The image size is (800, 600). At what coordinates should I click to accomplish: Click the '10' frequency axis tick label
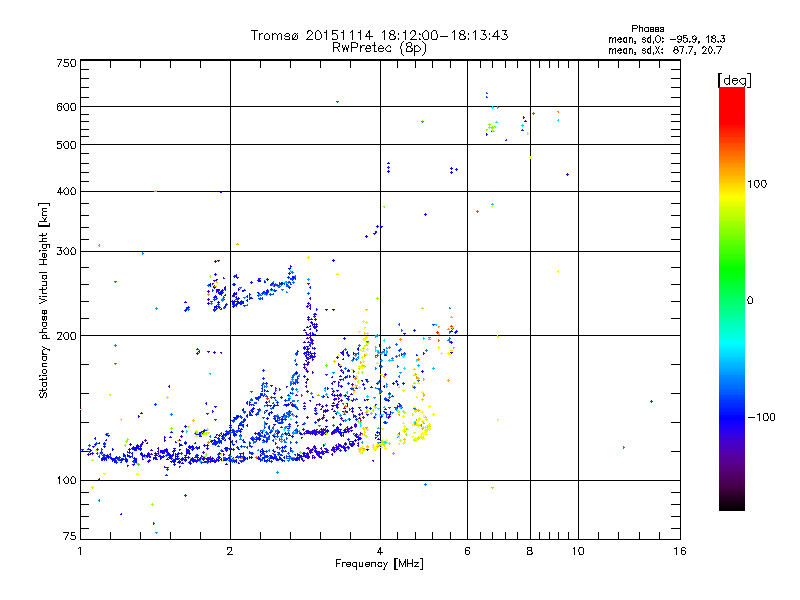[578, 551]
